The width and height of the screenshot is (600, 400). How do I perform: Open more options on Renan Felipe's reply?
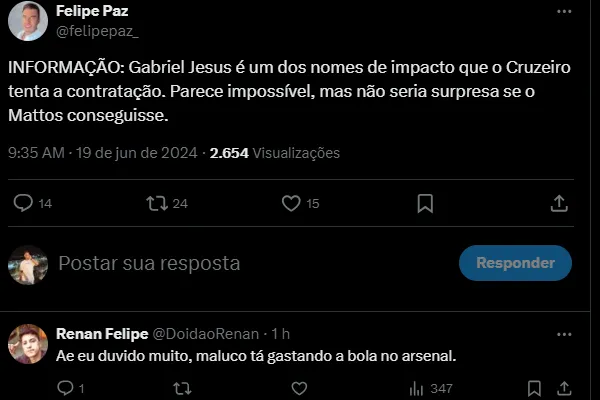565,333
